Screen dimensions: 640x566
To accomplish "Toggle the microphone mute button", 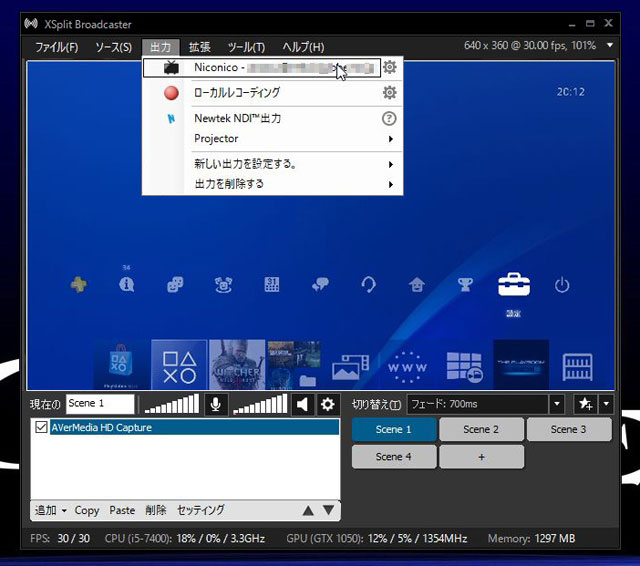I will (x=216, y=404).
